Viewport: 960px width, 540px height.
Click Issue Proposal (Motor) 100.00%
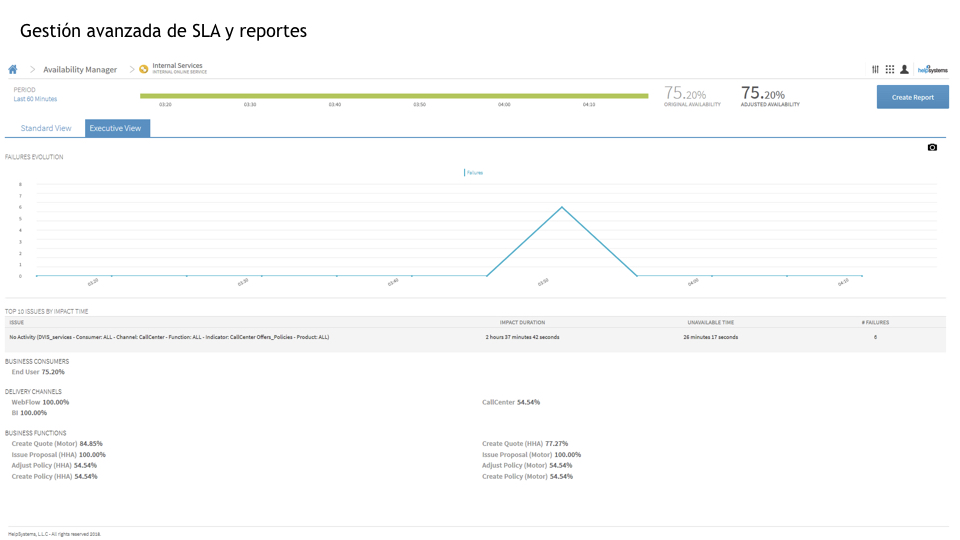click(x=531, y=455)
